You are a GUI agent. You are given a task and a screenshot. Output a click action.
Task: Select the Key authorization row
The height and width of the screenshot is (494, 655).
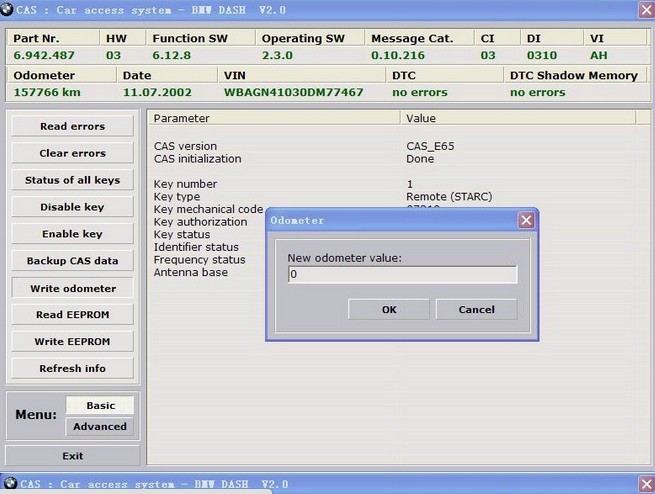[x=200, y=221]
